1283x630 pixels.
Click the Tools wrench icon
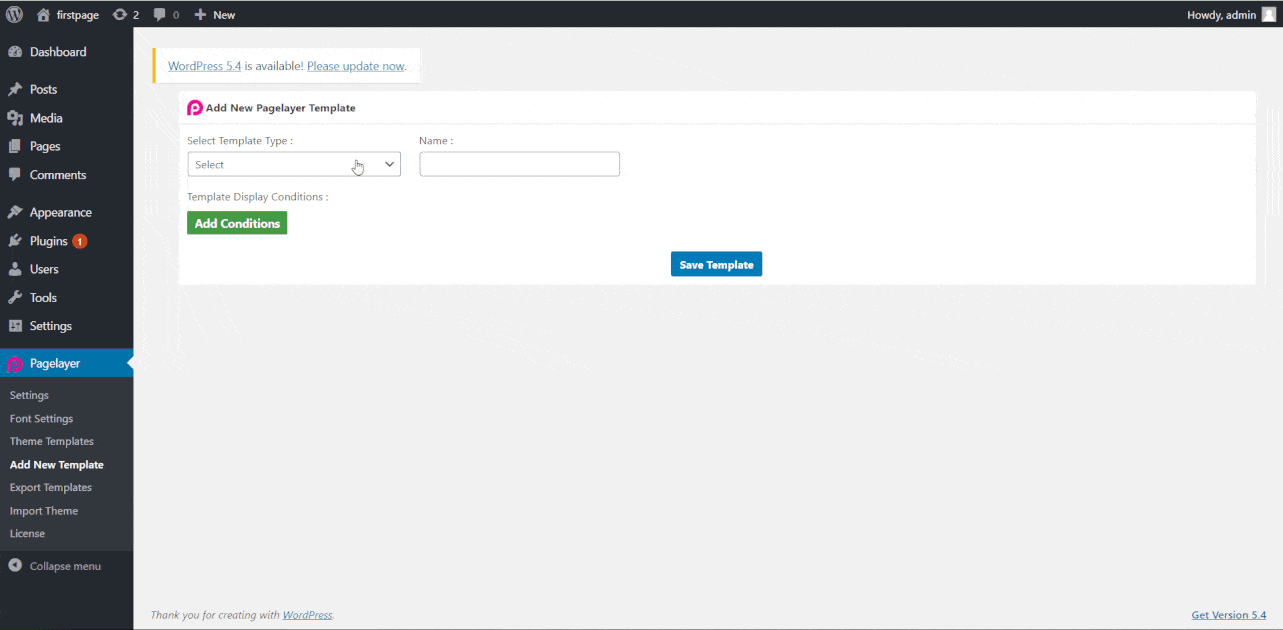(x=15, y=297)
